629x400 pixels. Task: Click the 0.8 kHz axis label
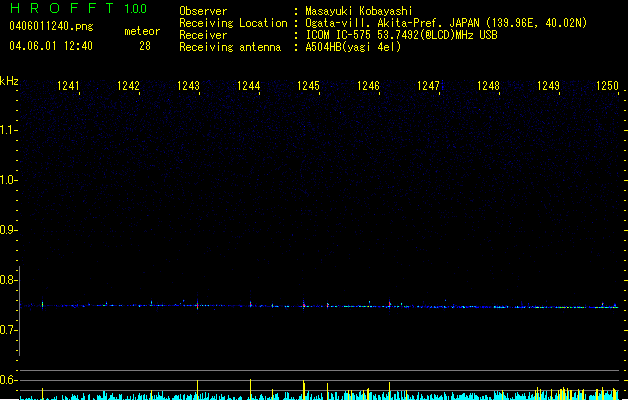pos(8,280)
